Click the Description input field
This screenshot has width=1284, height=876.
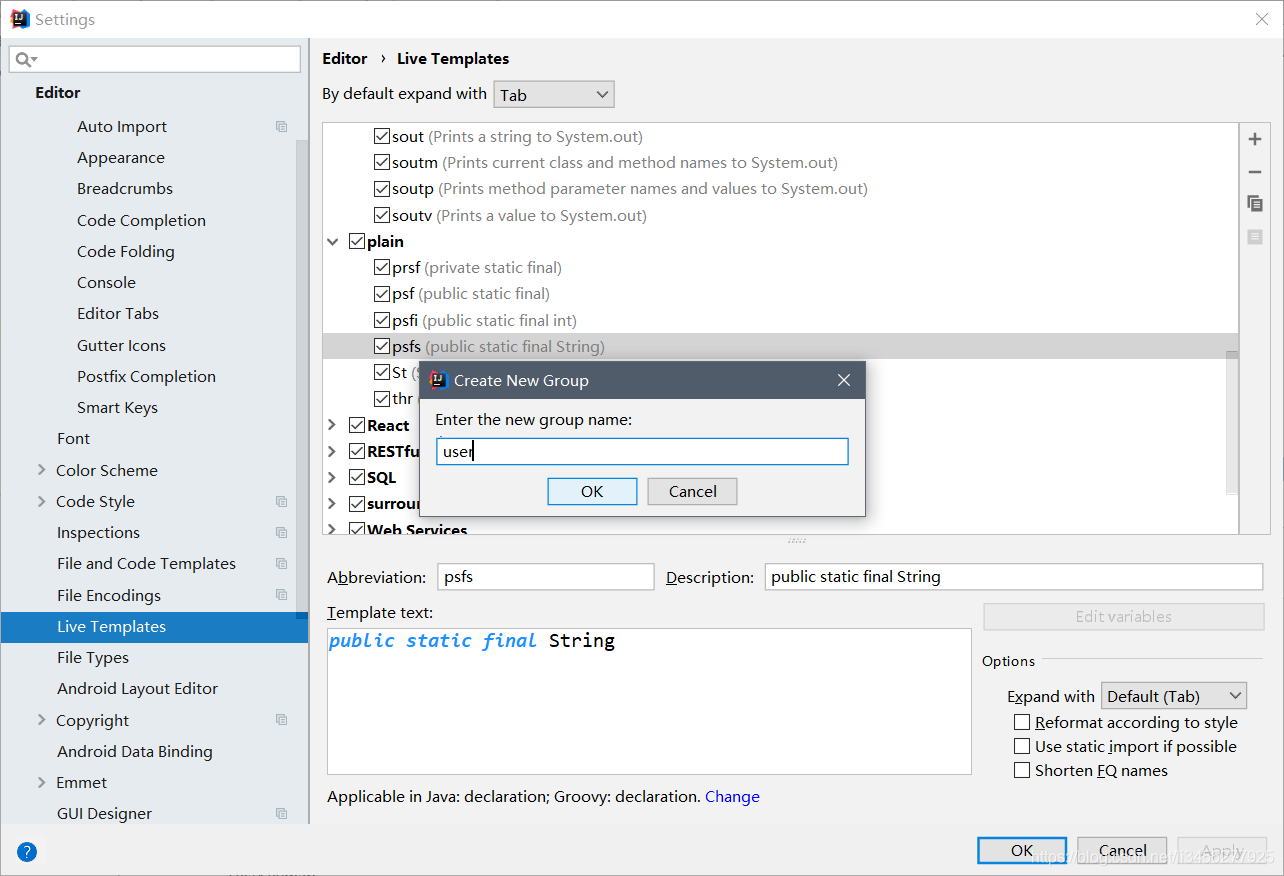(1014, 576)
